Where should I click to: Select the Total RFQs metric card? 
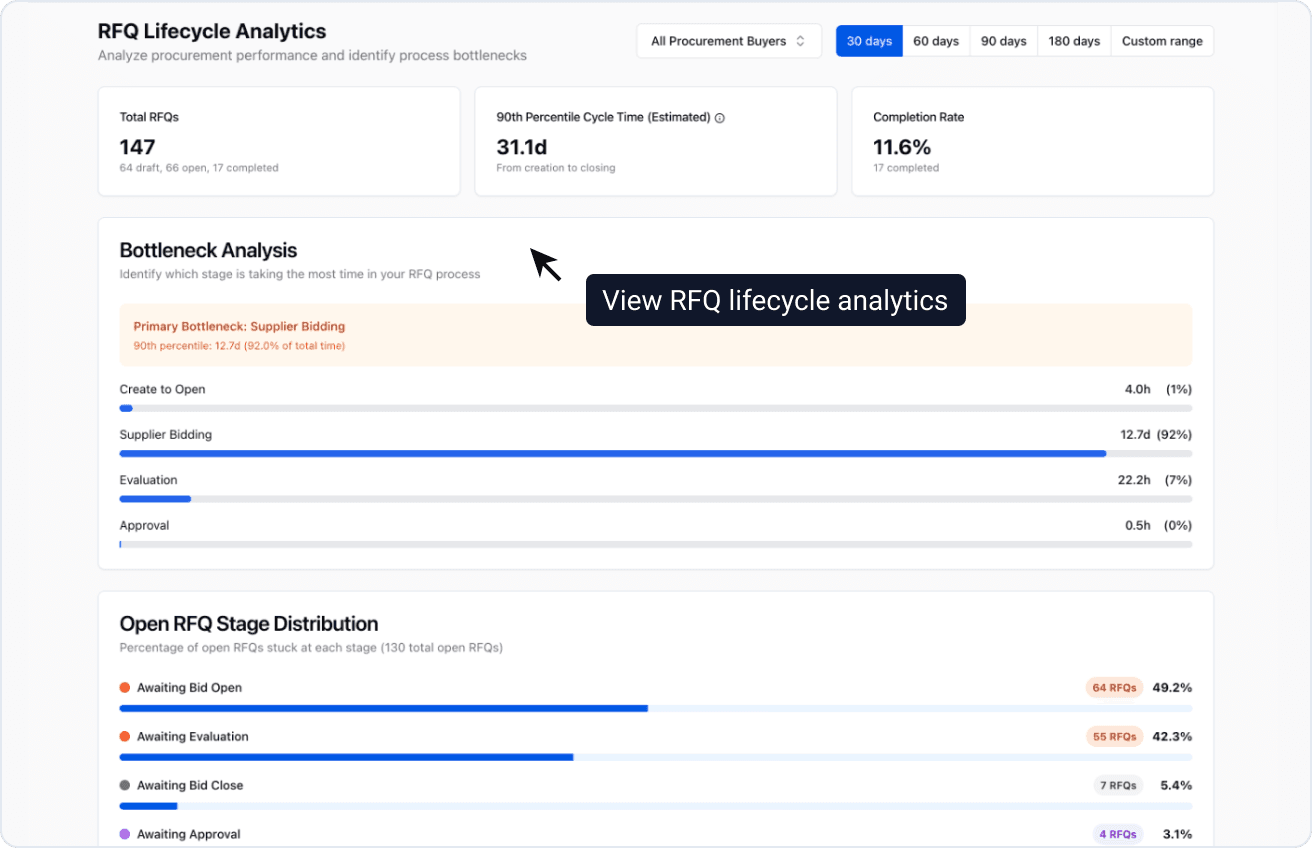[278, 141]
